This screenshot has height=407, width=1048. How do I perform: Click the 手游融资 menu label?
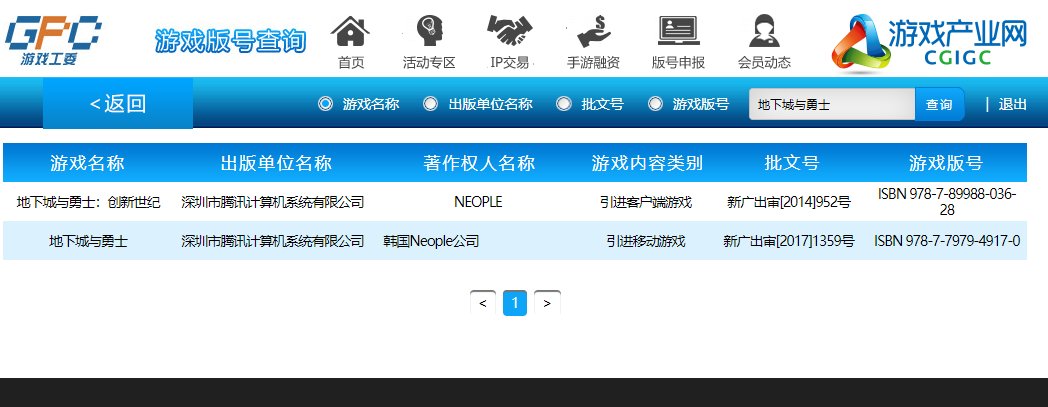click(x=594, y=63)
